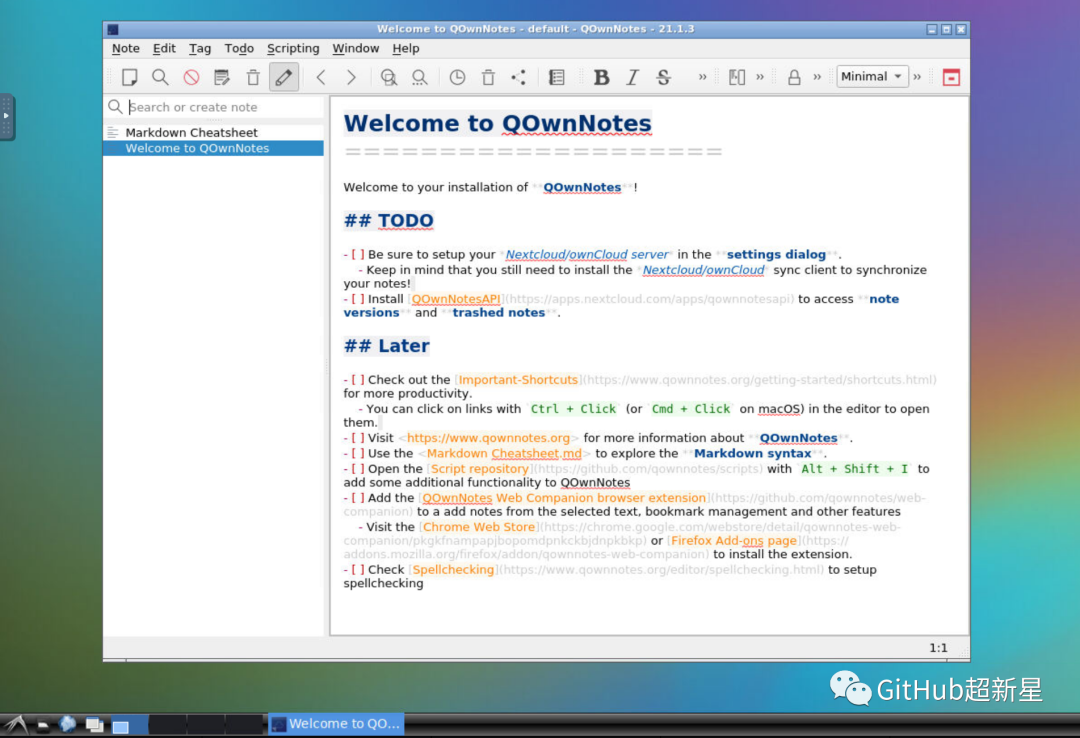Open the Window menu

pos(355,48)
